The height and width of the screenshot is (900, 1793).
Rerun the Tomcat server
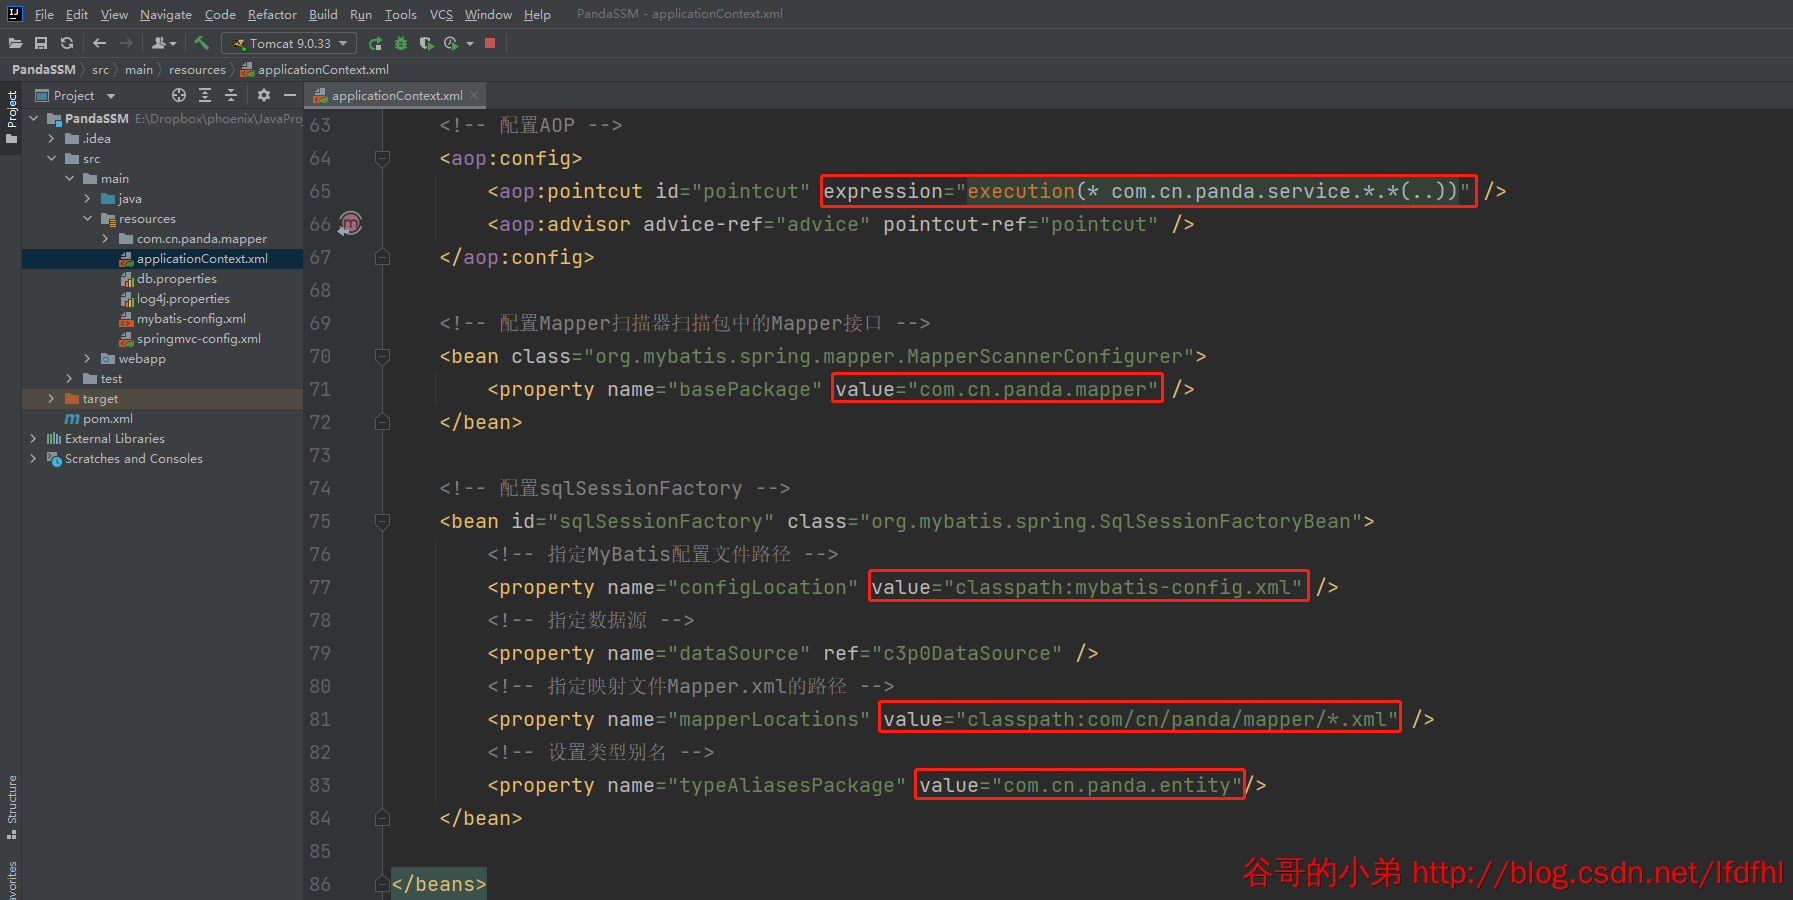pyautogui.click(x=375, y=43)
